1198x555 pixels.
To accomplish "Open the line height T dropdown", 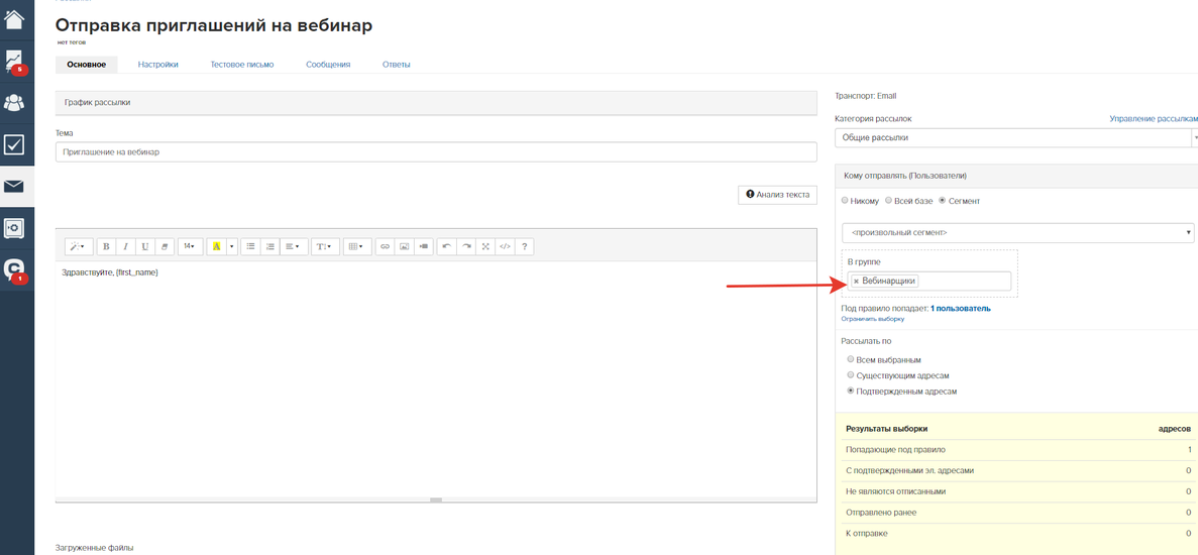I will click(x=324, y=247).
